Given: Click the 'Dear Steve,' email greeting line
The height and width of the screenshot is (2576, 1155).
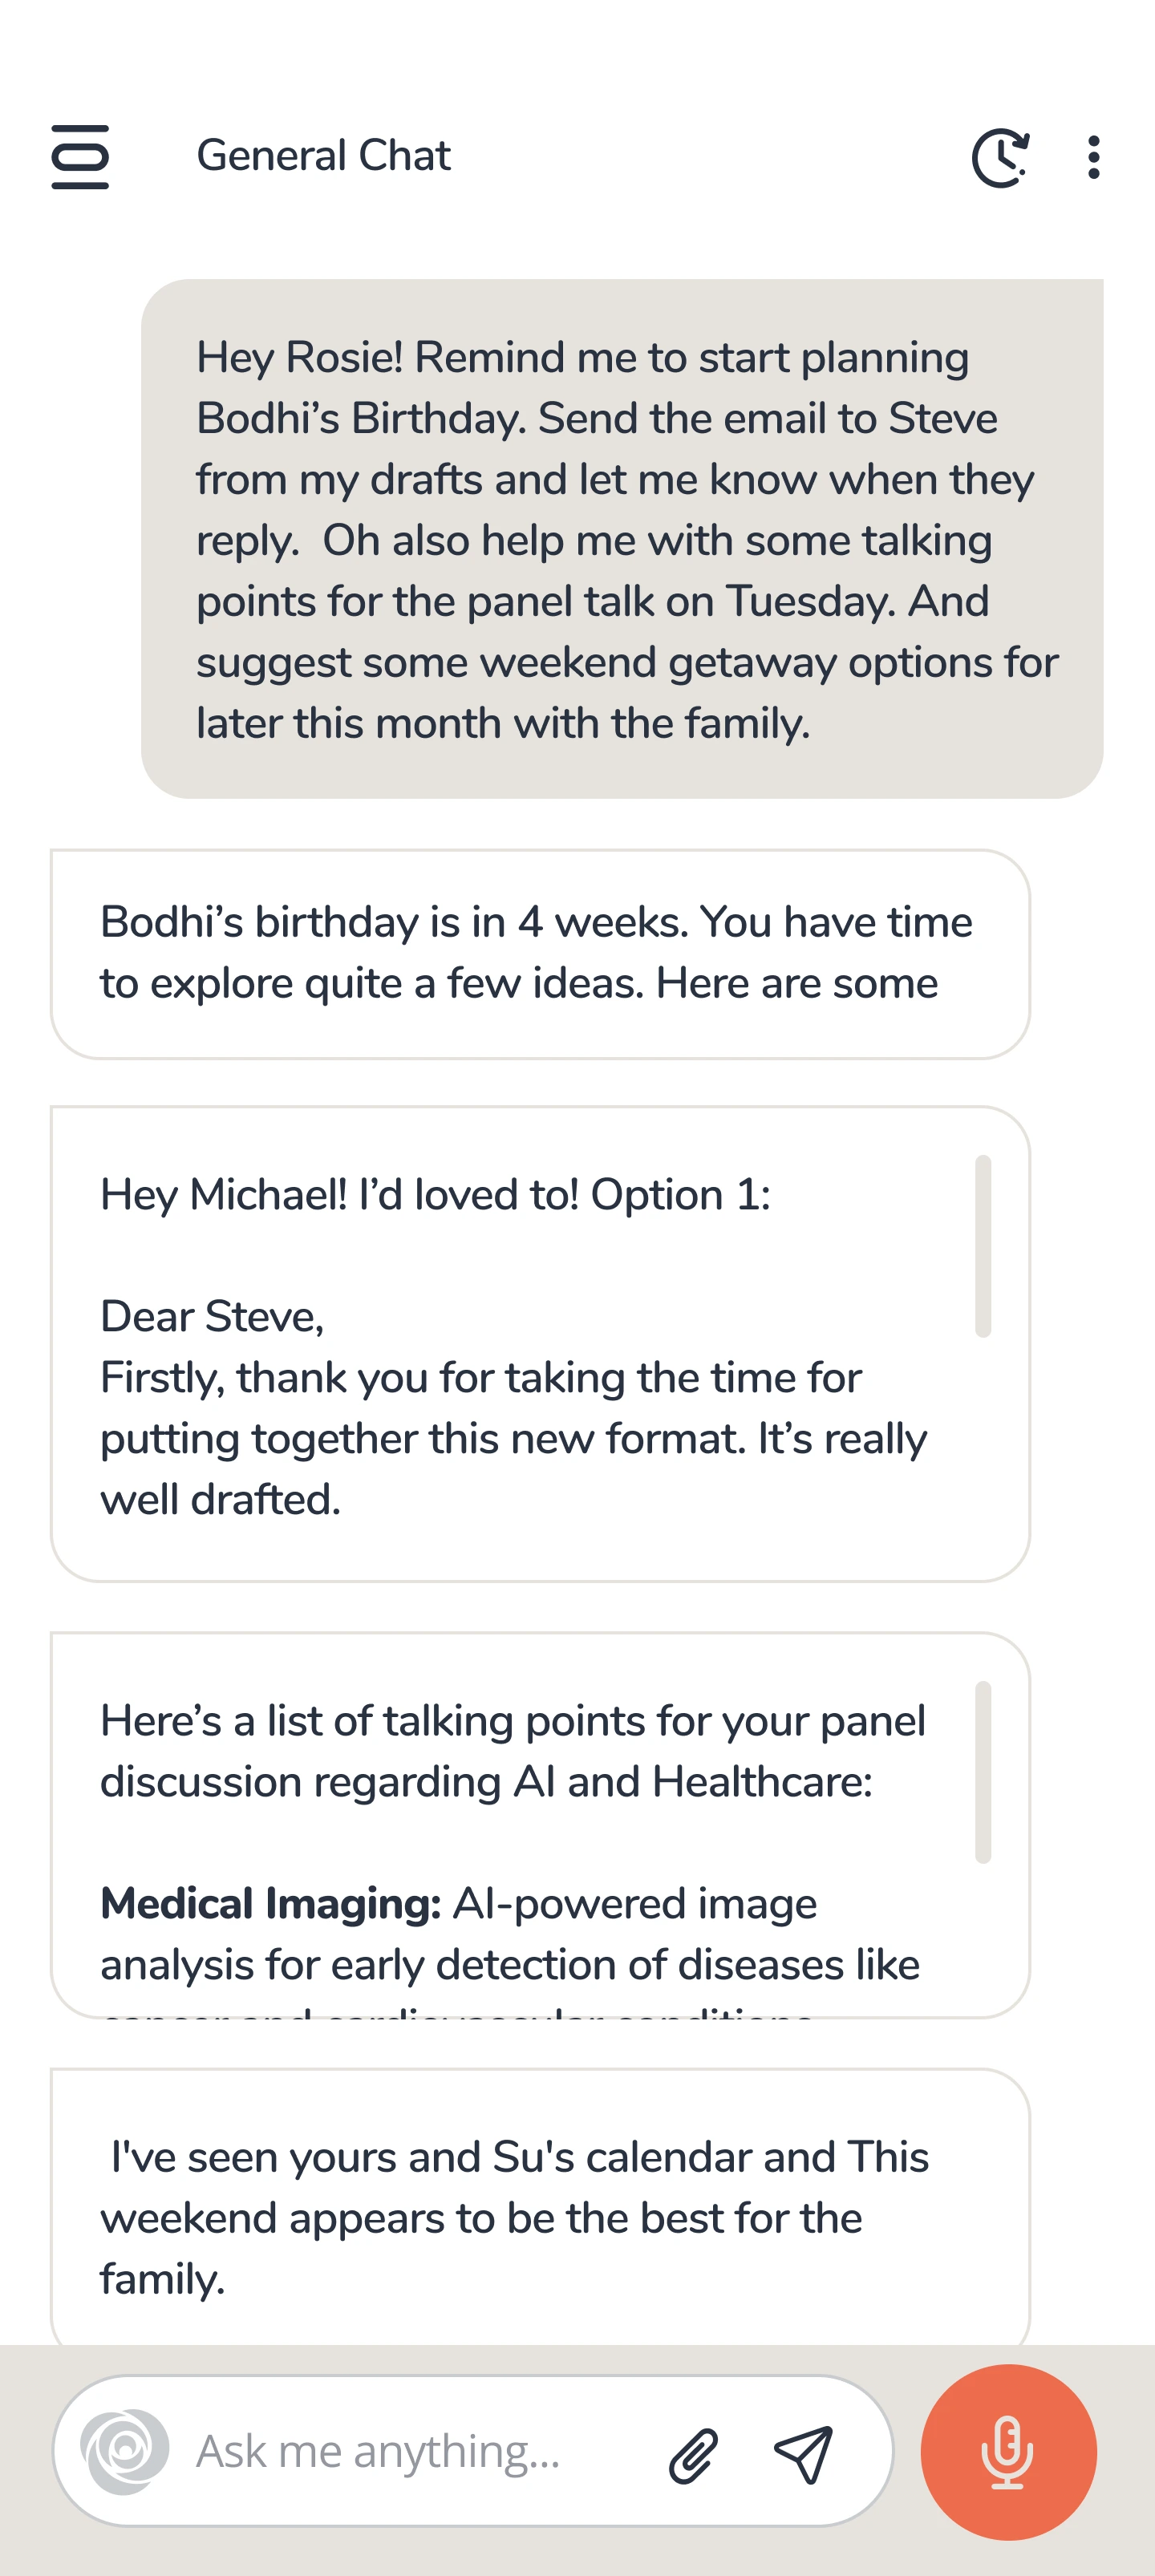Looking at the screenshot, I should 212,1317.
